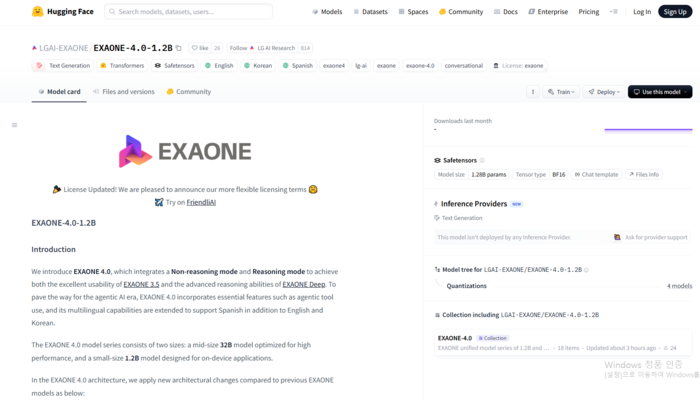Select the Safetensors tag
The width and height of the screenshot is (700, 400).
(x=175, y=66)
